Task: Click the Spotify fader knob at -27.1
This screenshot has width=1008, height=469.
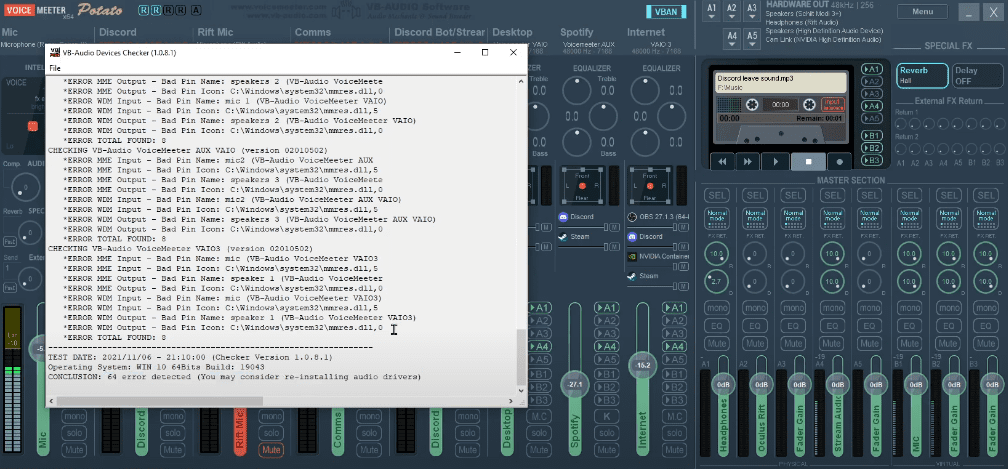Action: 574,384
